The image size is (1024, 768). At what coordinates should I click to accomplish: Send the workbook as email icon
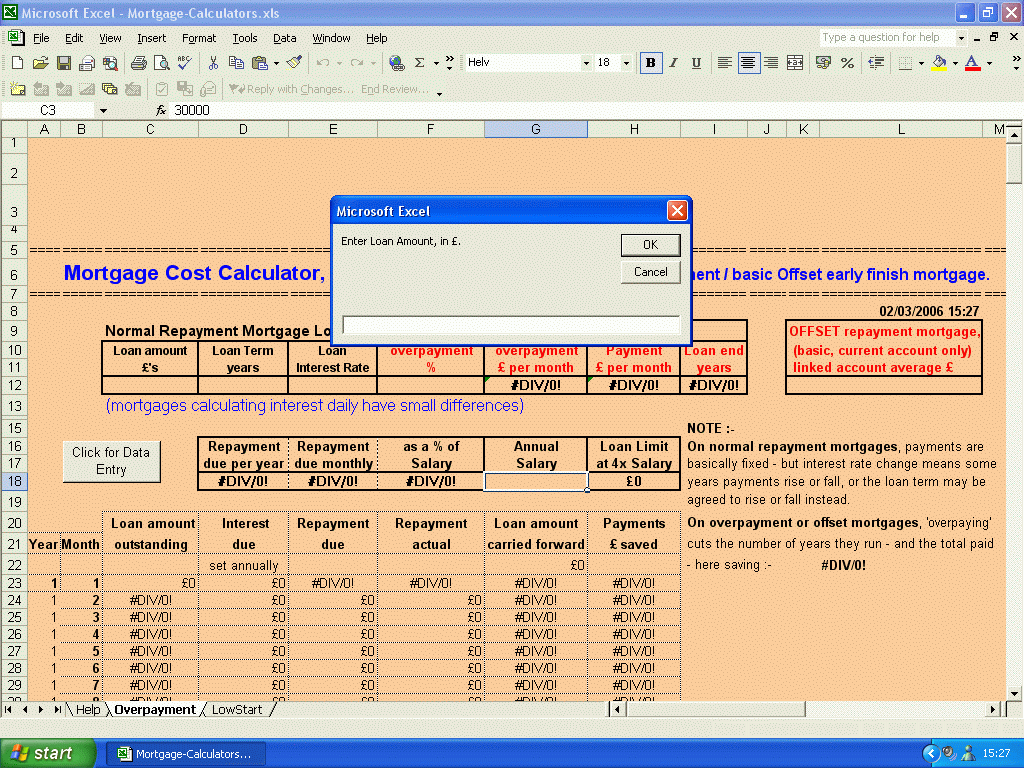pyautogui.click(x=87, y=63)
